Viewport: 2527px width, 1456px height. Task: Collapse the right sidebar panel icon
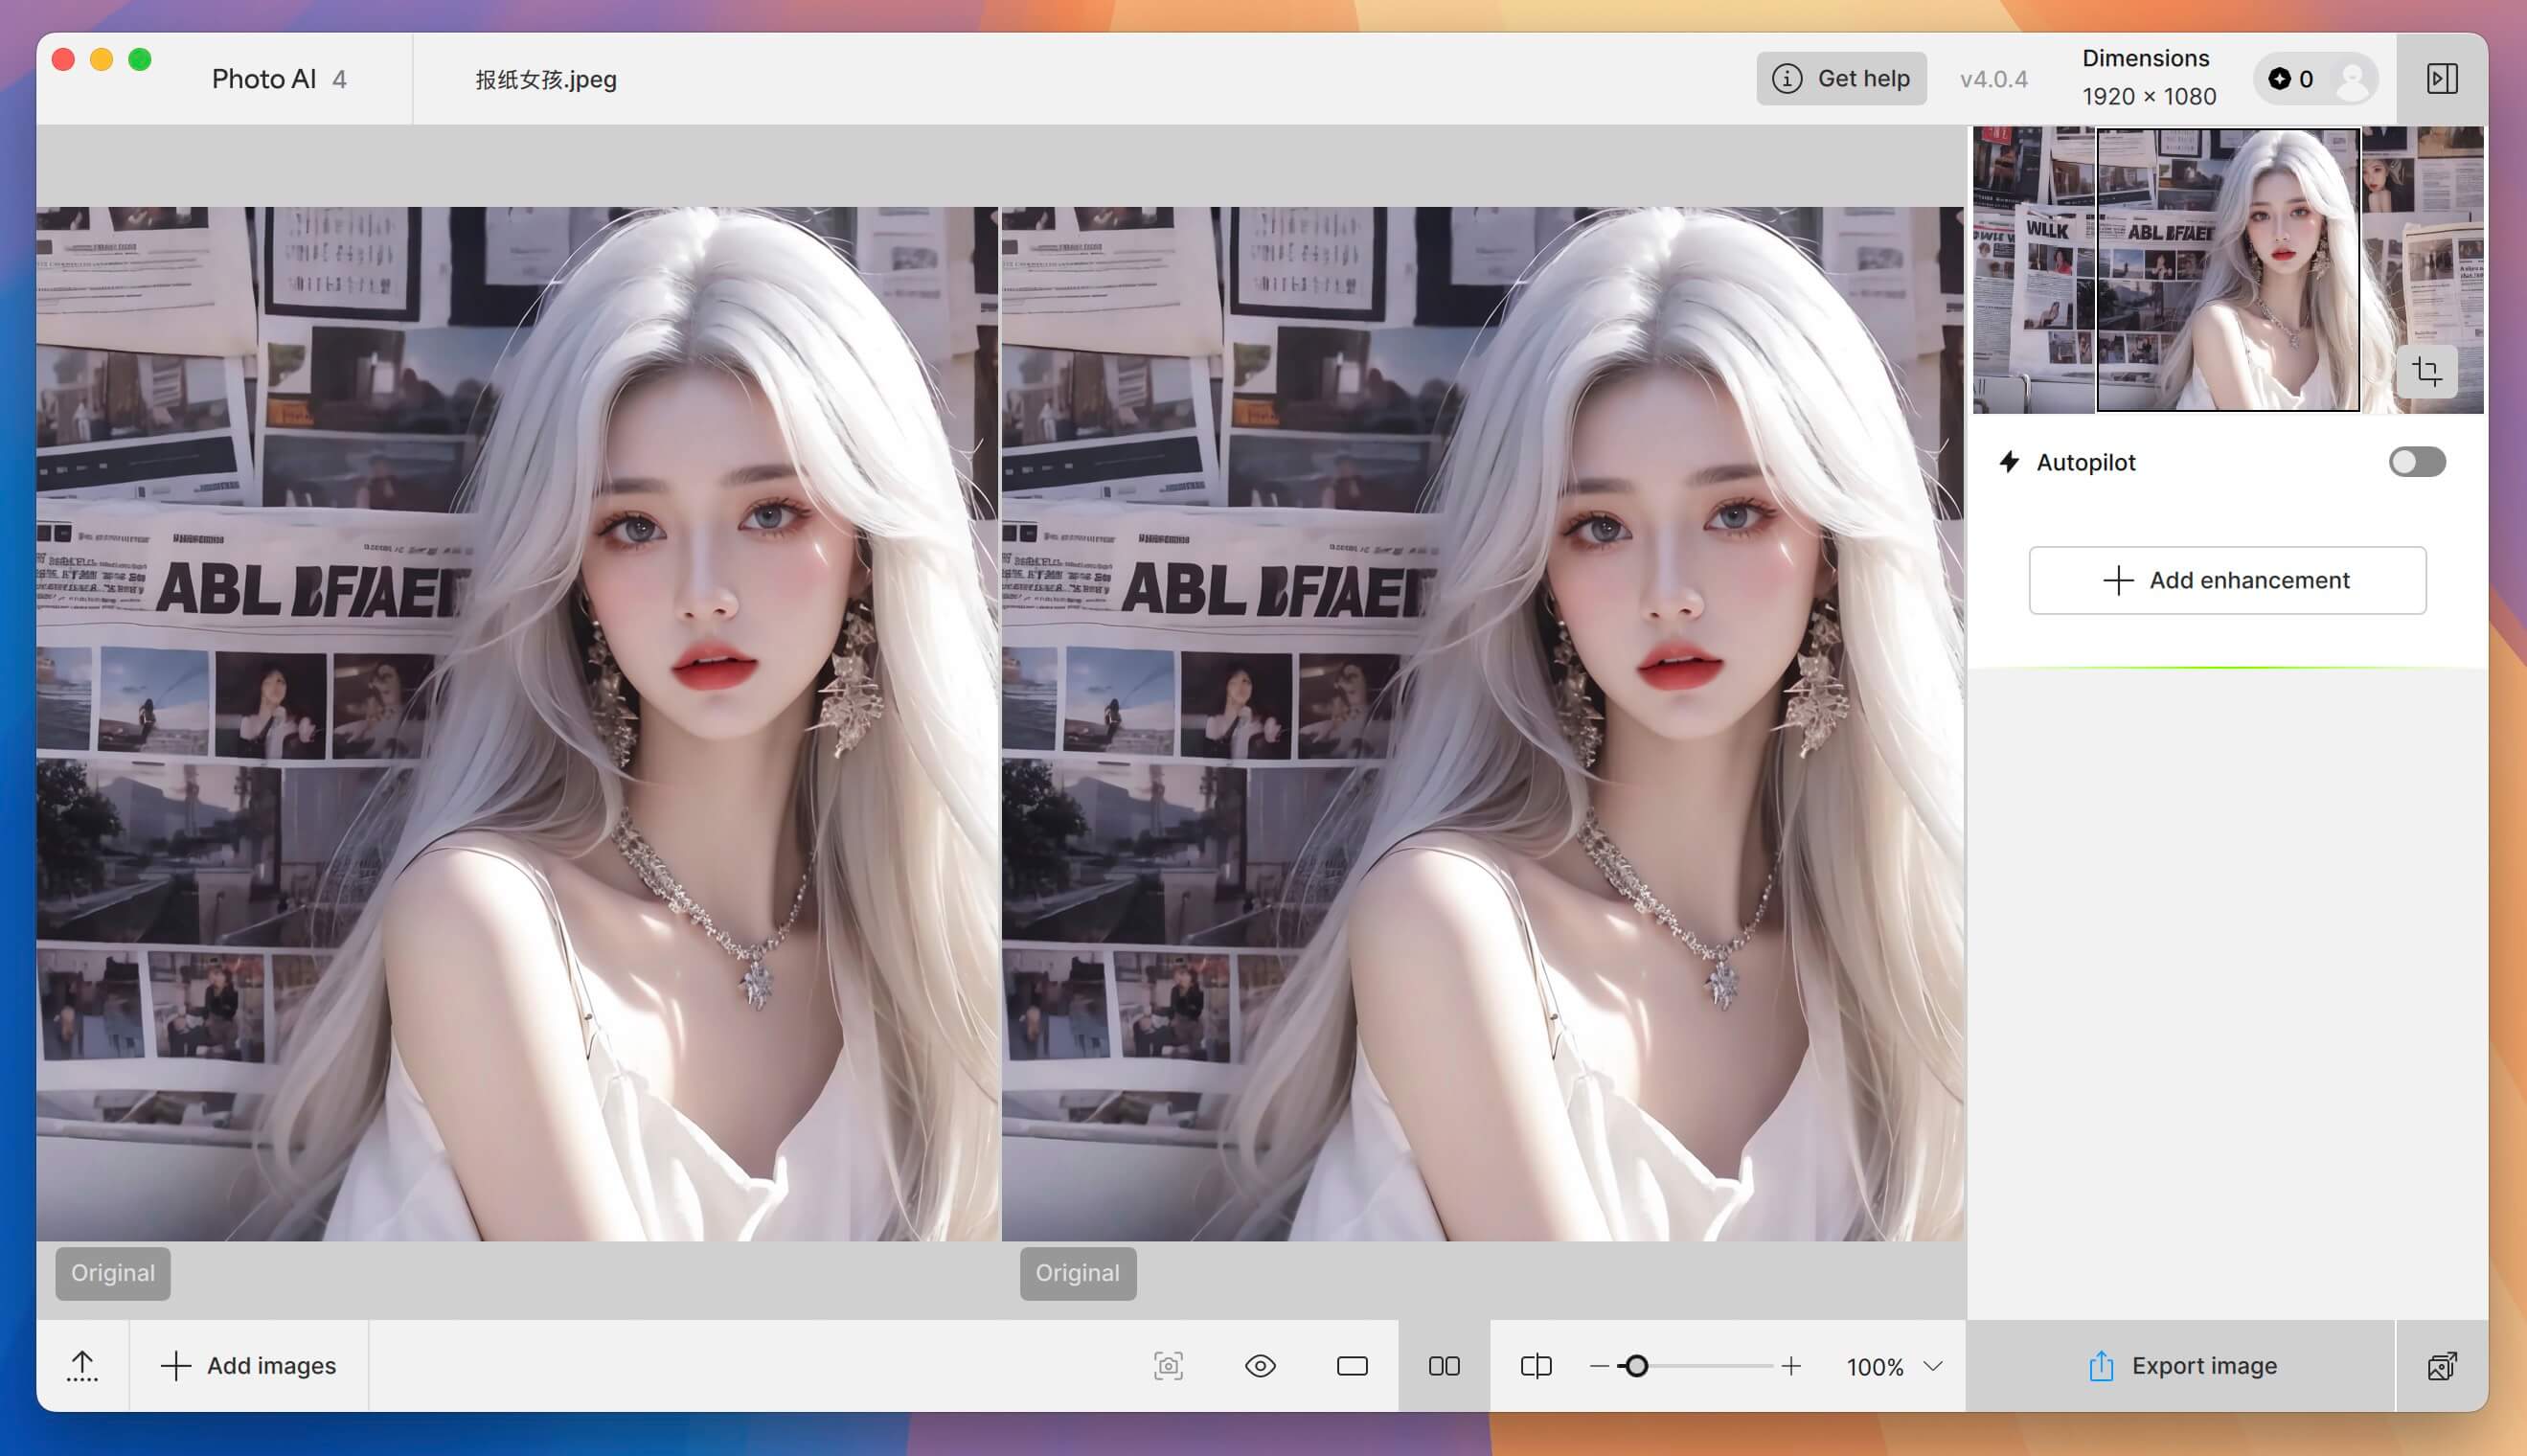[x=2442, y=79]
